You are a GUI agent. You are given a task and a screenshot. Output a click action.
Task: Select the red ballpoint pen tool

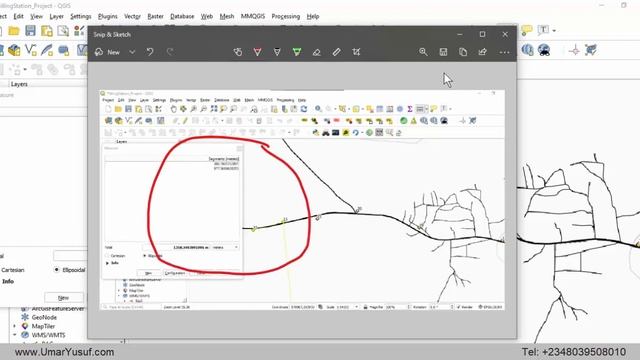tap(258, 52)
